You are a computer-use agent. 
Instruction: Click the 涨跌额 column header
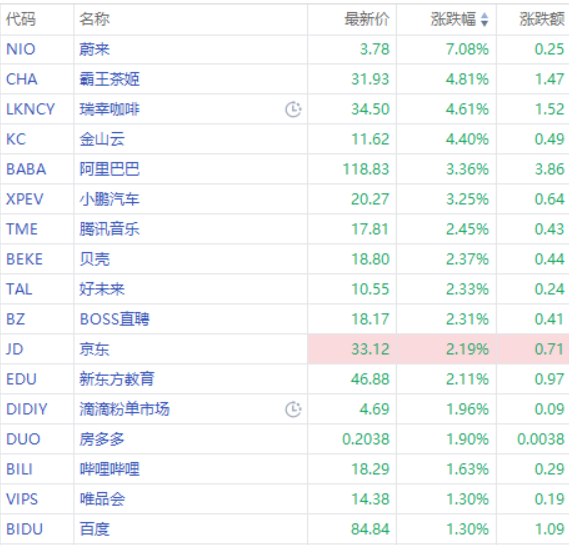tap(542, 19)
